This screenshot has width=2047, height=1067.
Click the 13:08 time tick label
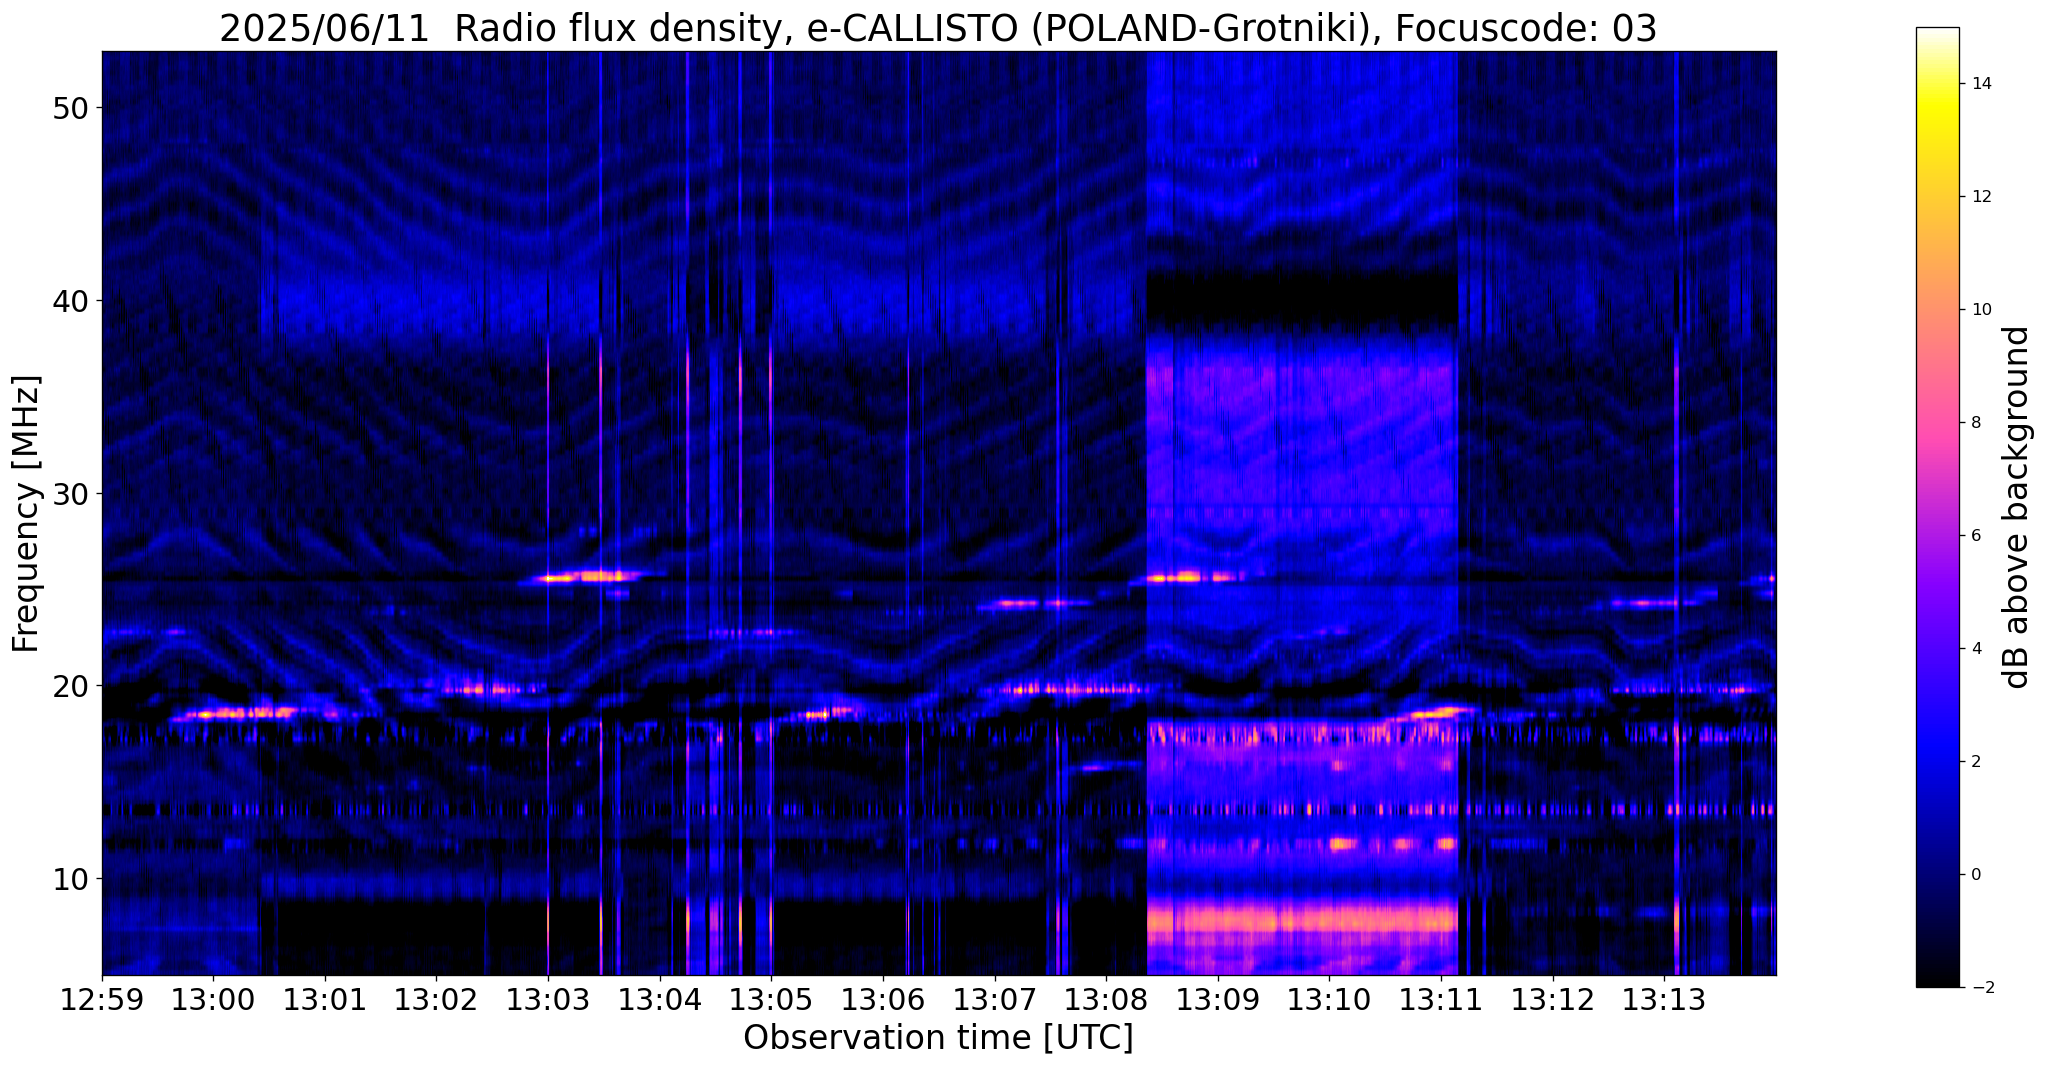pos(1106,999)
